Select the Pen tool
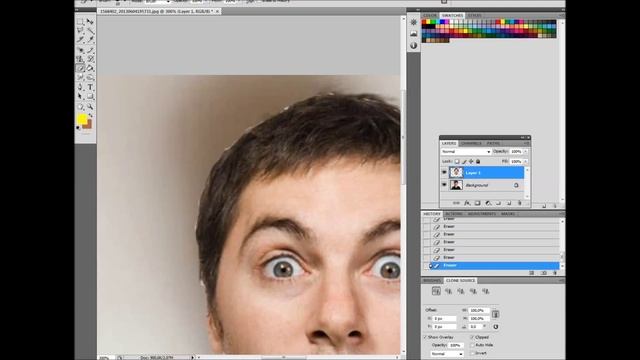The image size is (640, 360). click(80, 87)
